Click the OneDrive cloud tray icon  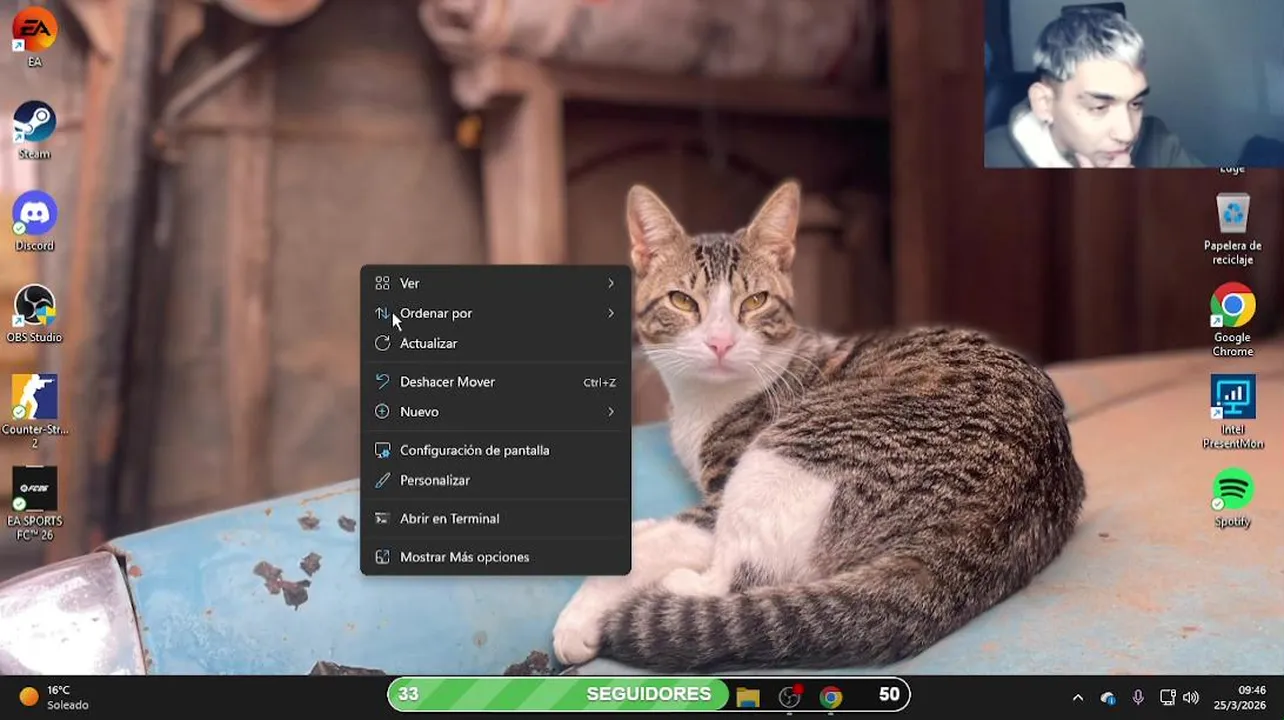[x=1108, y=697]
